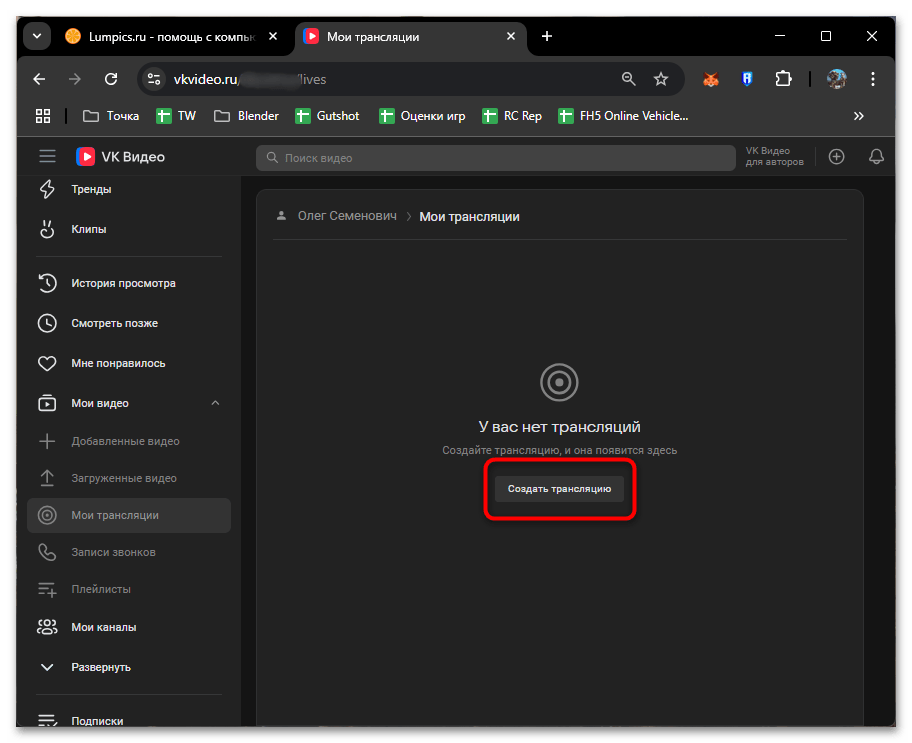
Task: Open Мне понравилось in sidebar
Action: 118,363
